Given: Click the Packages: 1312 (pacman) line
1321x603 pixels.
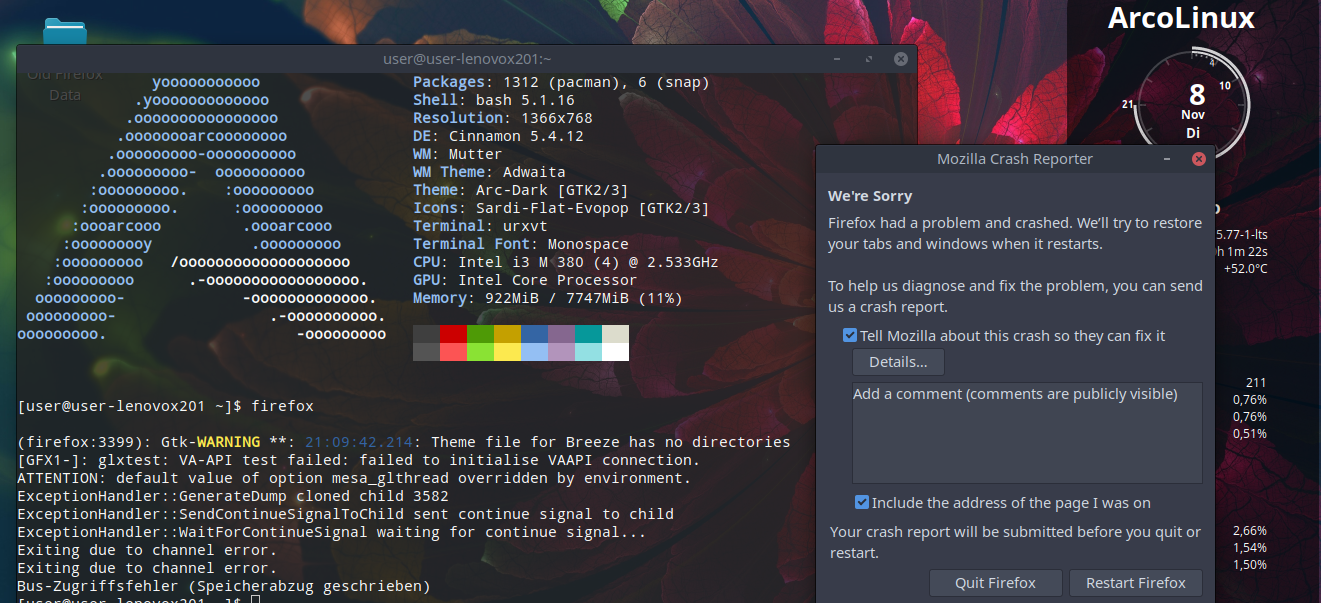Looking at the screenshot, I should click(561, 82).
